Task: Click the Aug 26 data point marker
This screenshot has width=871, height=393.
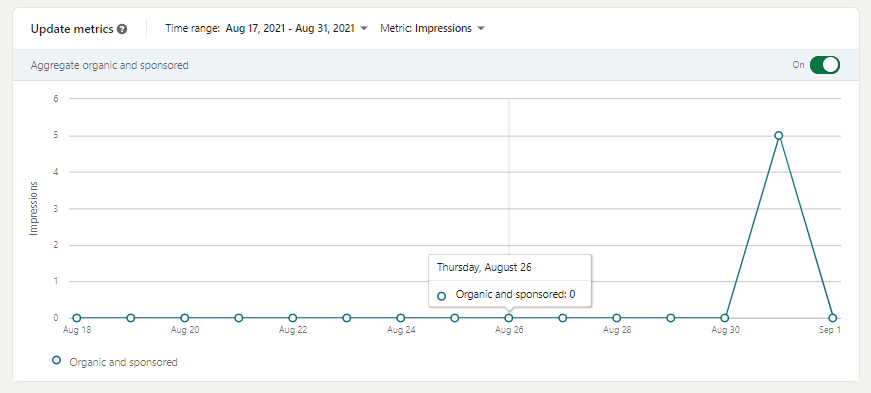Action: [x=508, y=318]
